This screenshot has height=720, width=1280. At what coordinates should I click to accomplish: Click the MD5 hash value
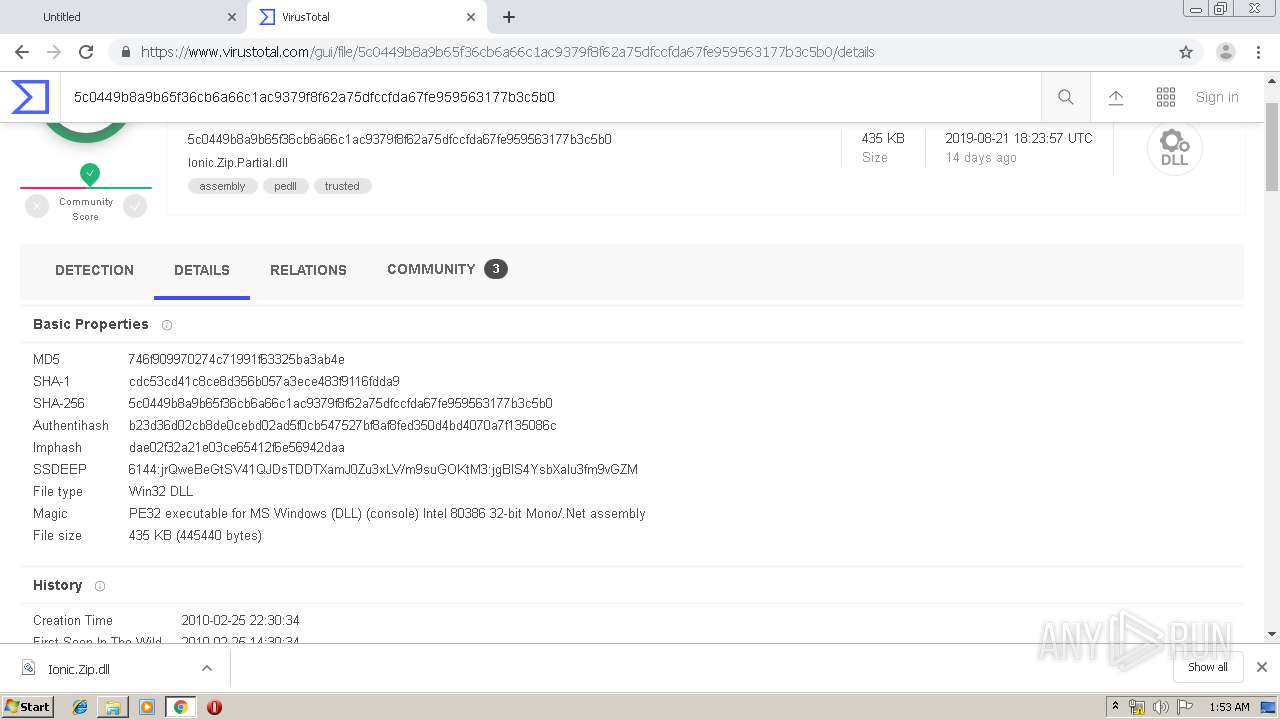236,359
